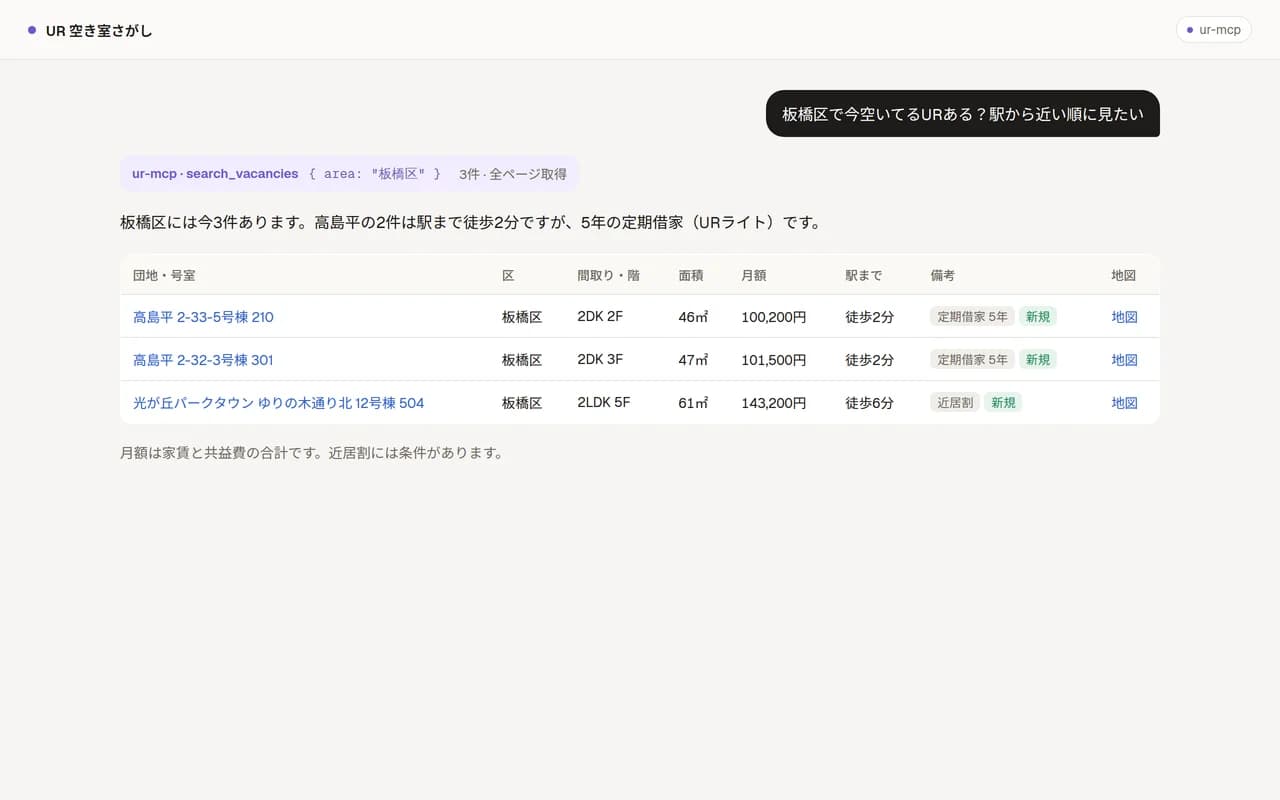Click 定期借家 5年 tag in the 210 row
Viewport: 1280px width, 800px height.
click(972, 317)
